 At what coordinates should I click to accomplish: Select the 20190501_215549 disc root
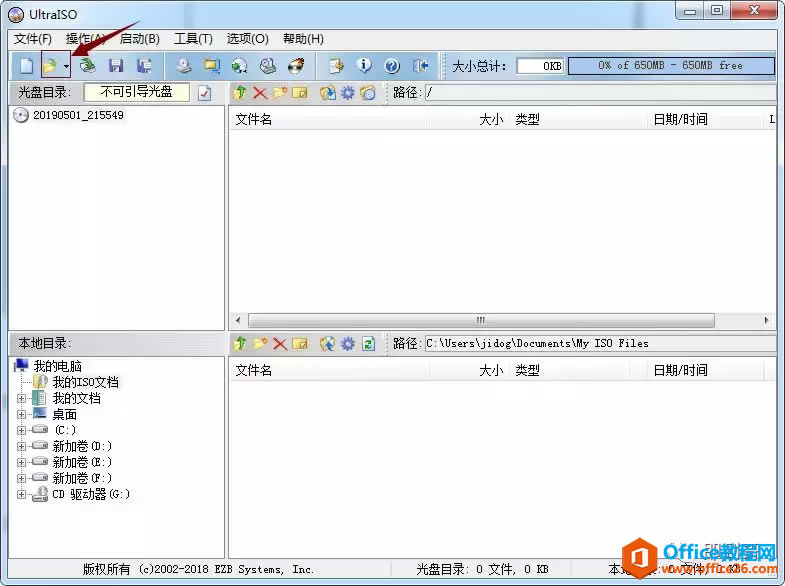(78, 115)
